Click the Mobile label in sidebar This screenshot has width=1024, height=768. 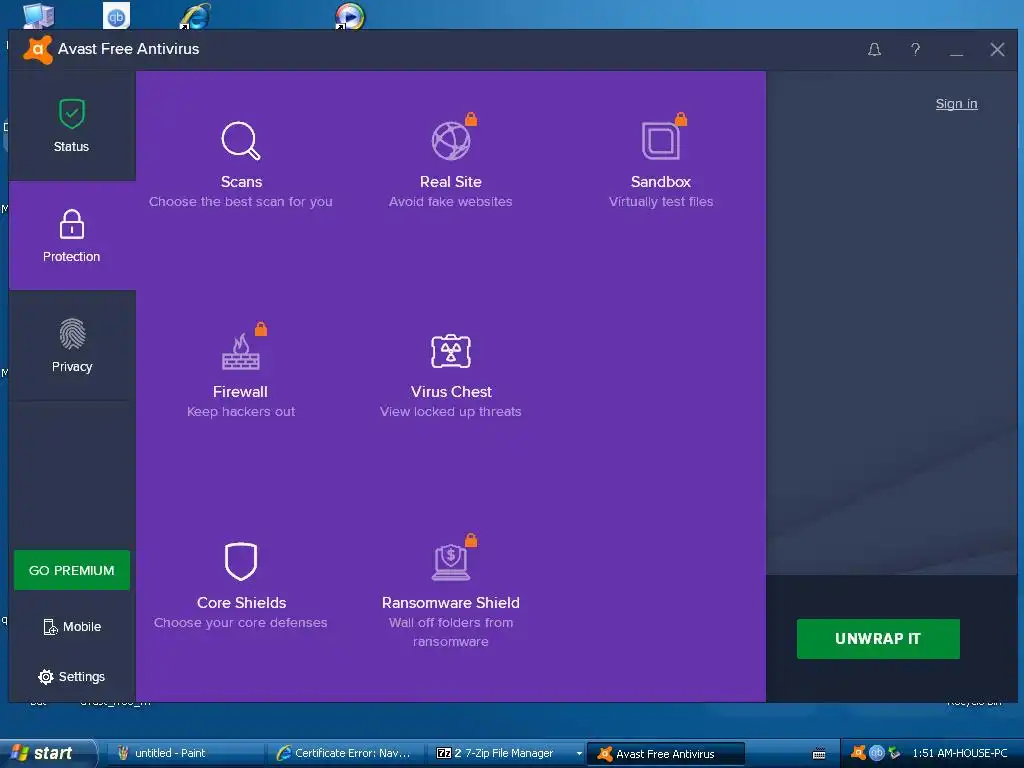click(x=82, y=627)
